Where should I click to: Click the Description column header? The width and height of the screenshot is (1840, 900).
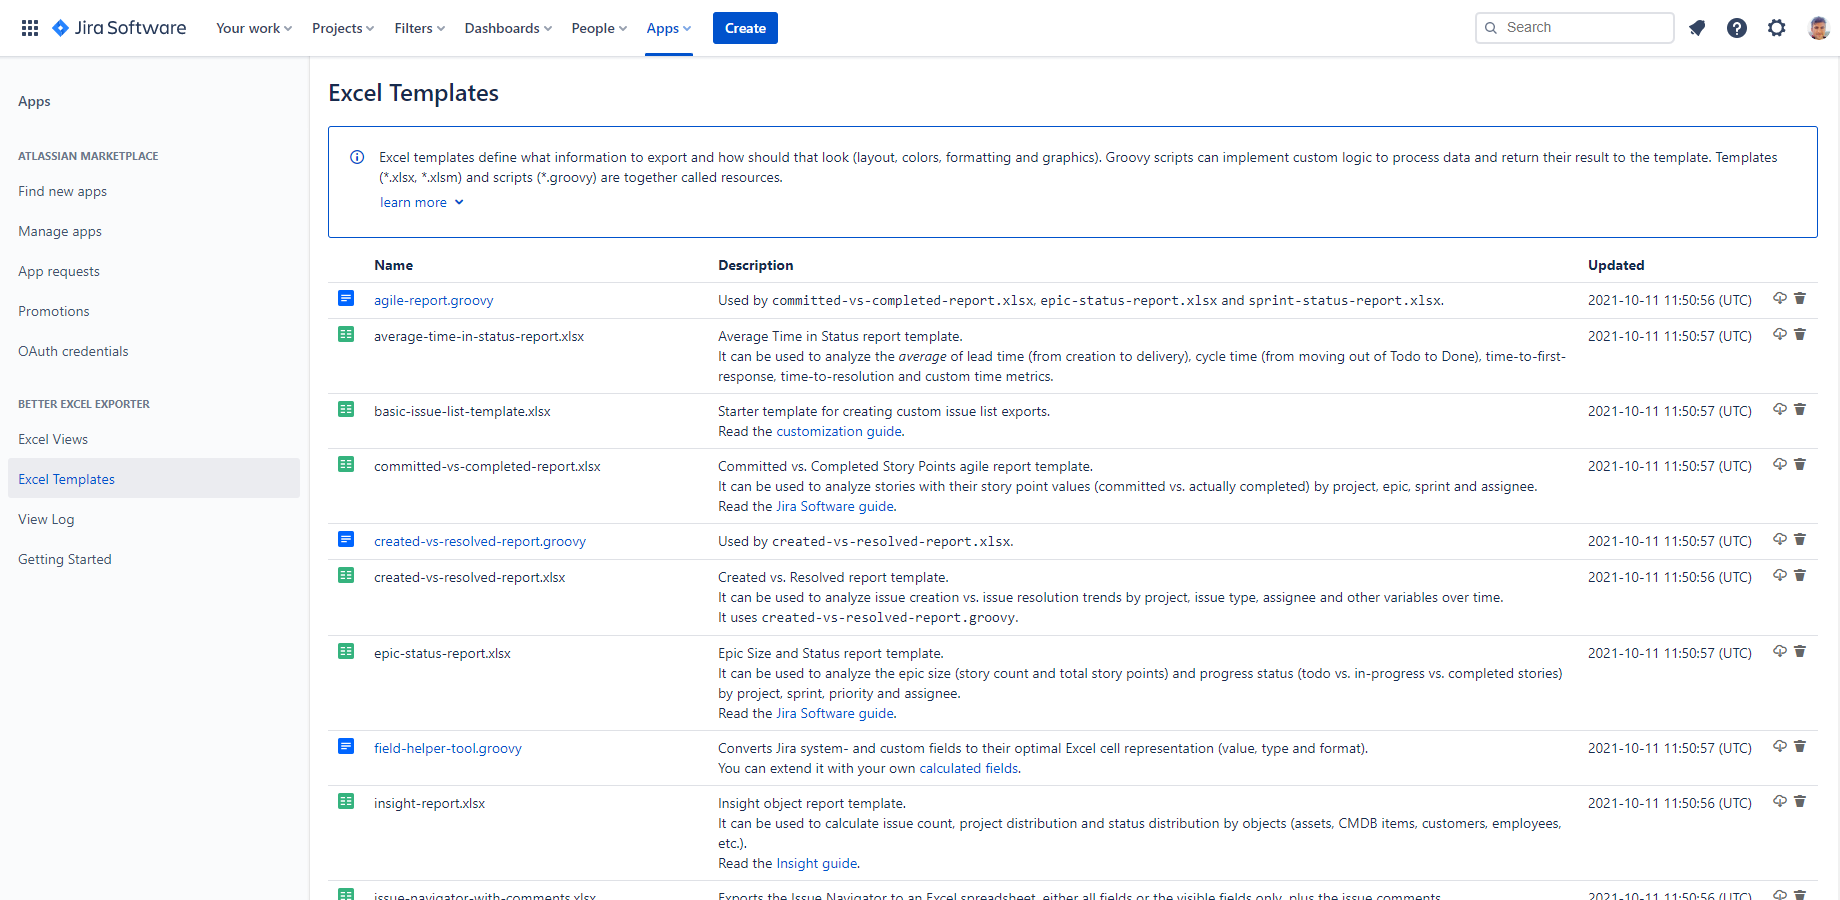[756, 265]
